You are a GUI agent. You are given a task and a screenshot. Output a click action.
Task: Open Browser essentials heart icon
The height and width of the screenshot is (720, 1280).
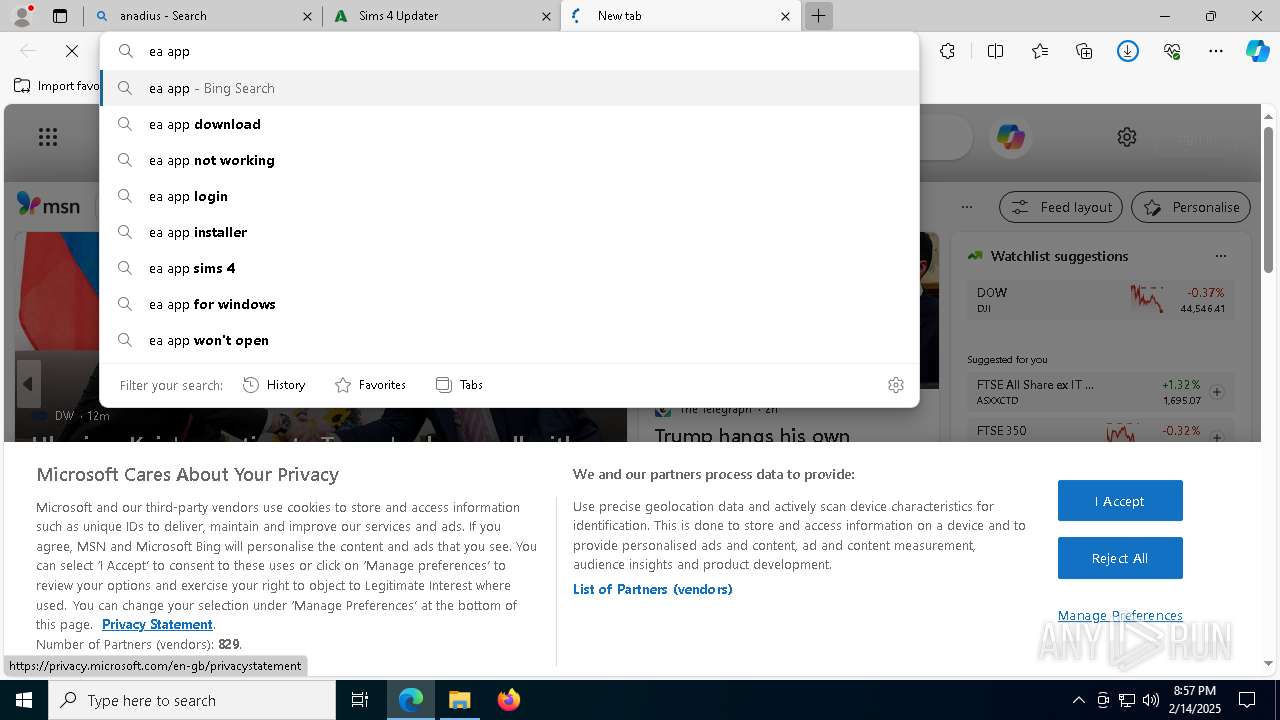point(1172,51)
